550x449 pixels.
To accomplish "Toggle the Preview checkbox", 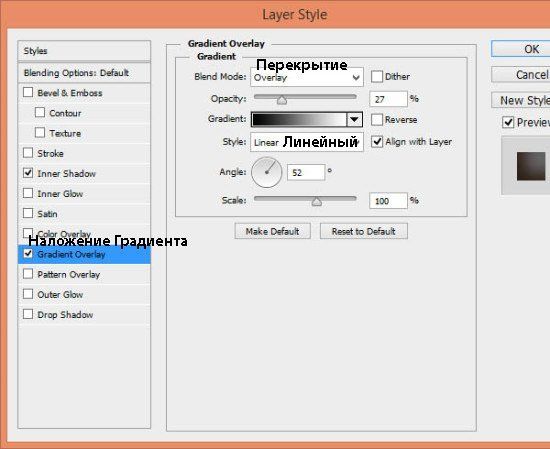I will 508,122.
